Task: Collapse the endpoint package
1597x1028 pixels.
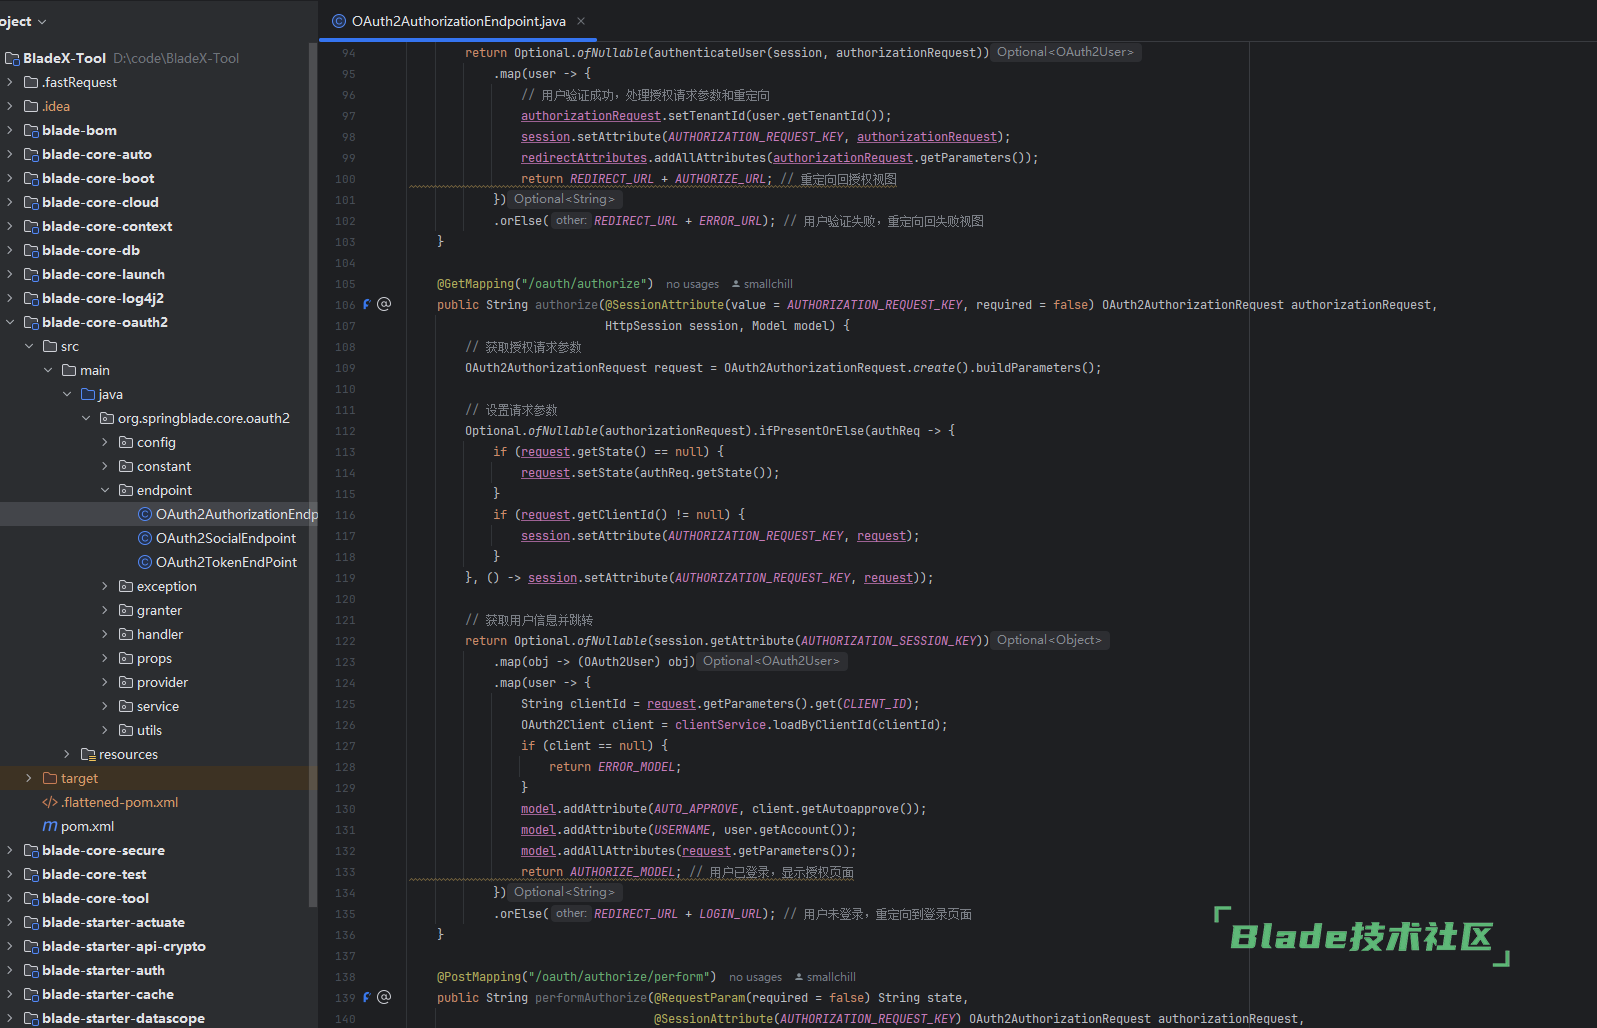Action: 105,490
